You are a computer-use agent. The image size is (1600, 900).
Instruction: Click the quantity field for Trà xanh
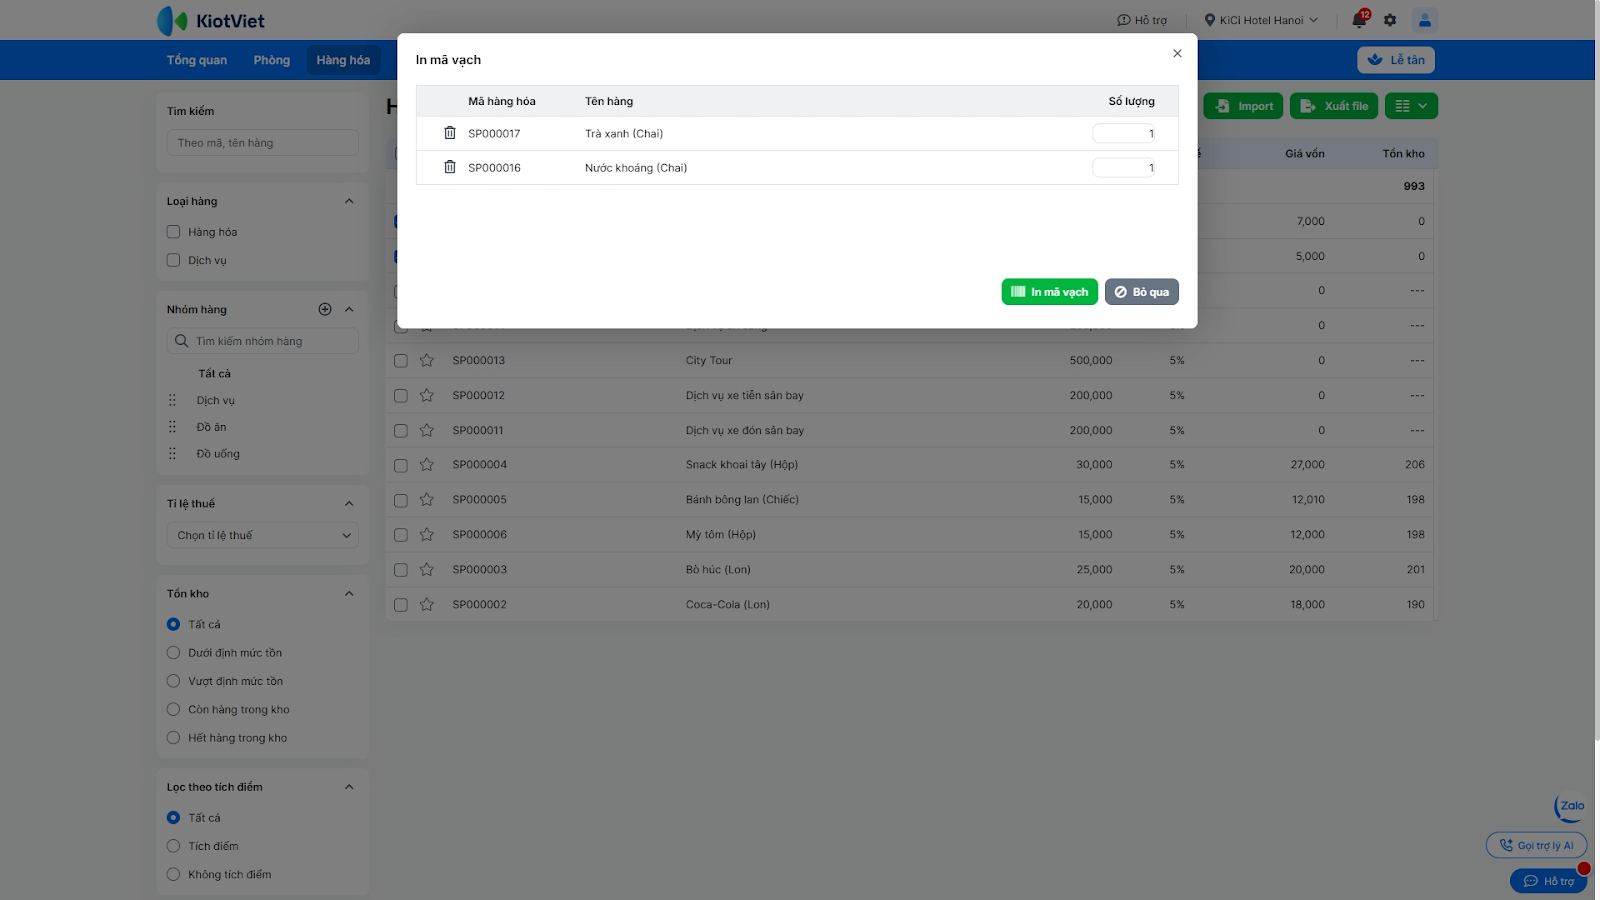[1124, 133]
